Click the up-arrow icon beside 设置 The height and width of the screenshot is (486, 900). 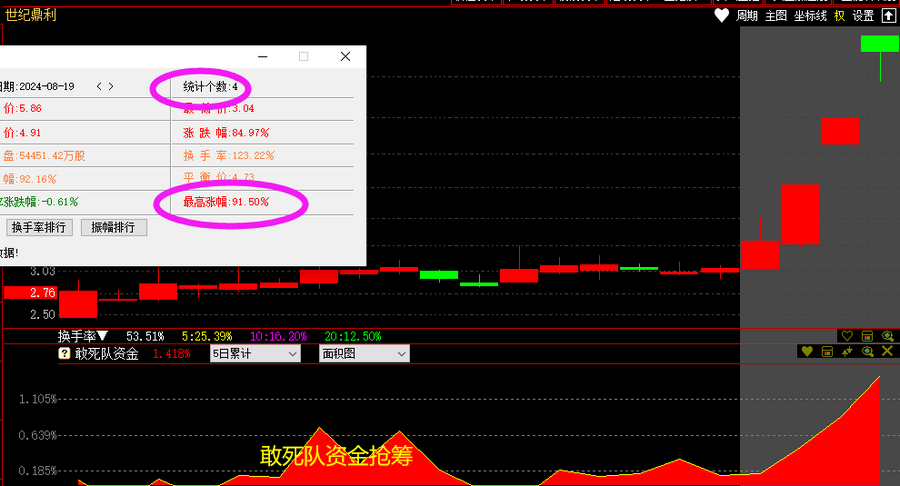pos(888,16)
